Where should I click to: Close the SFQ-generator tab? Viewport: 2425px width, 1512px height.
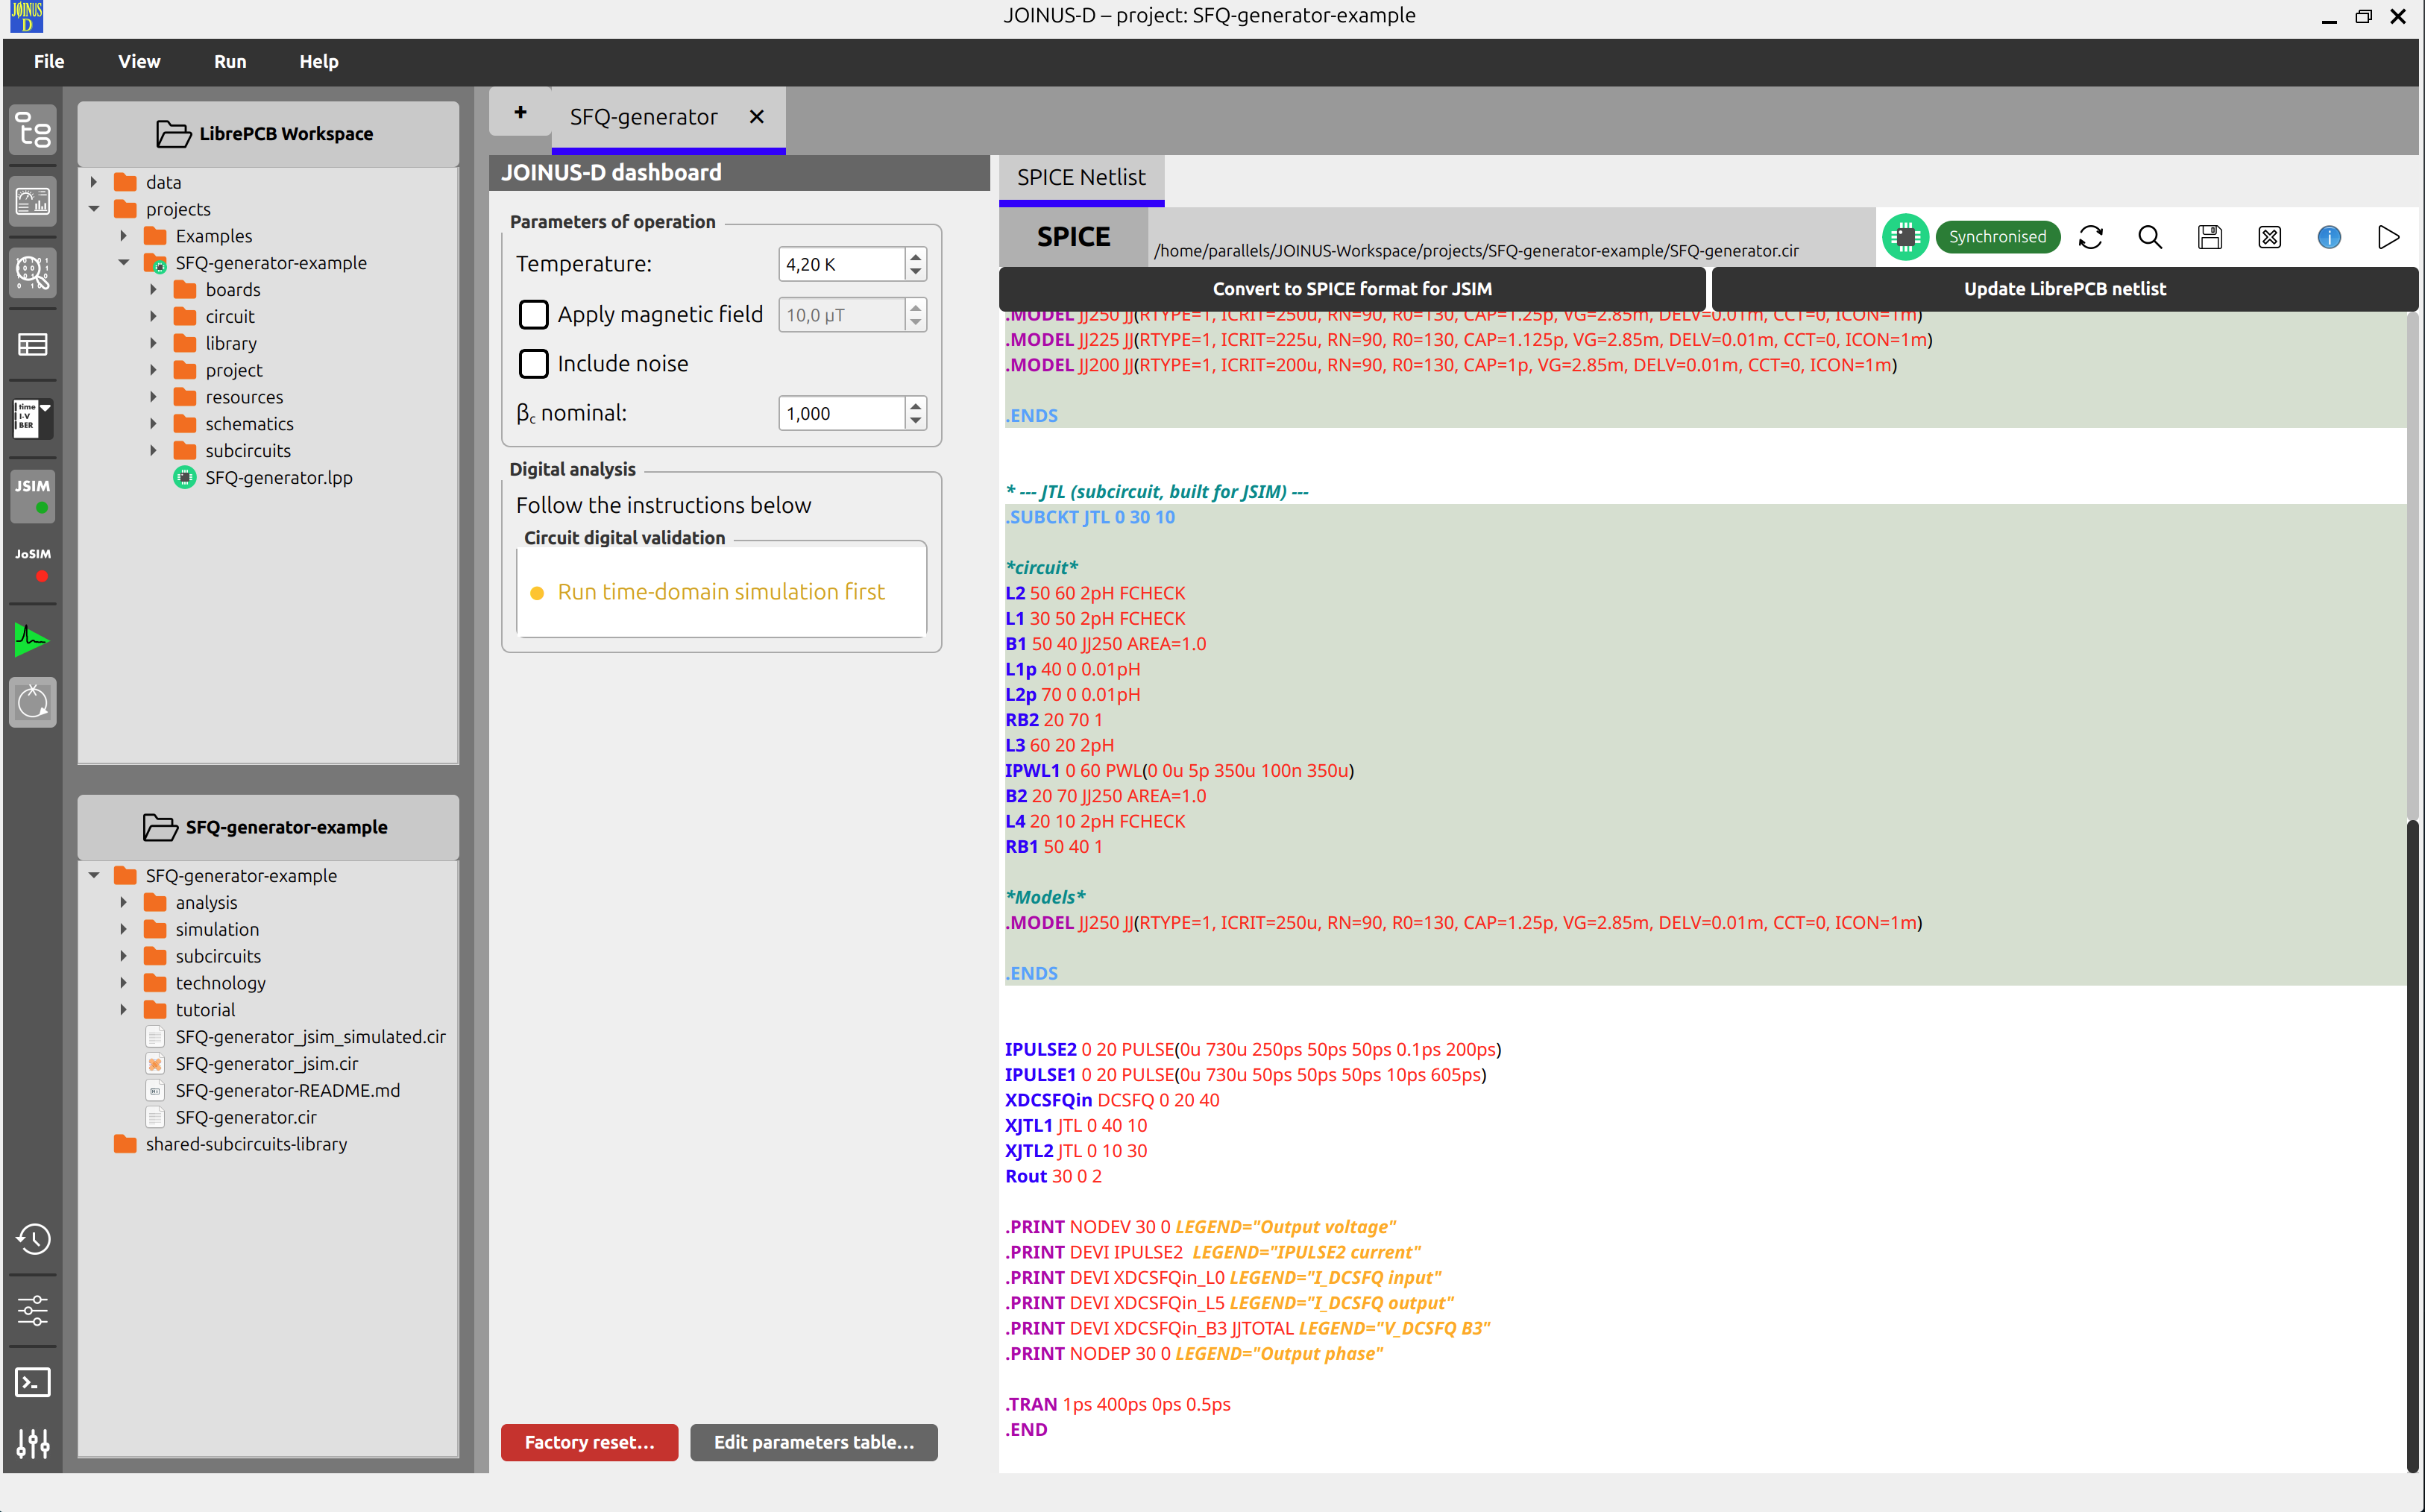[x=757, y=117]
